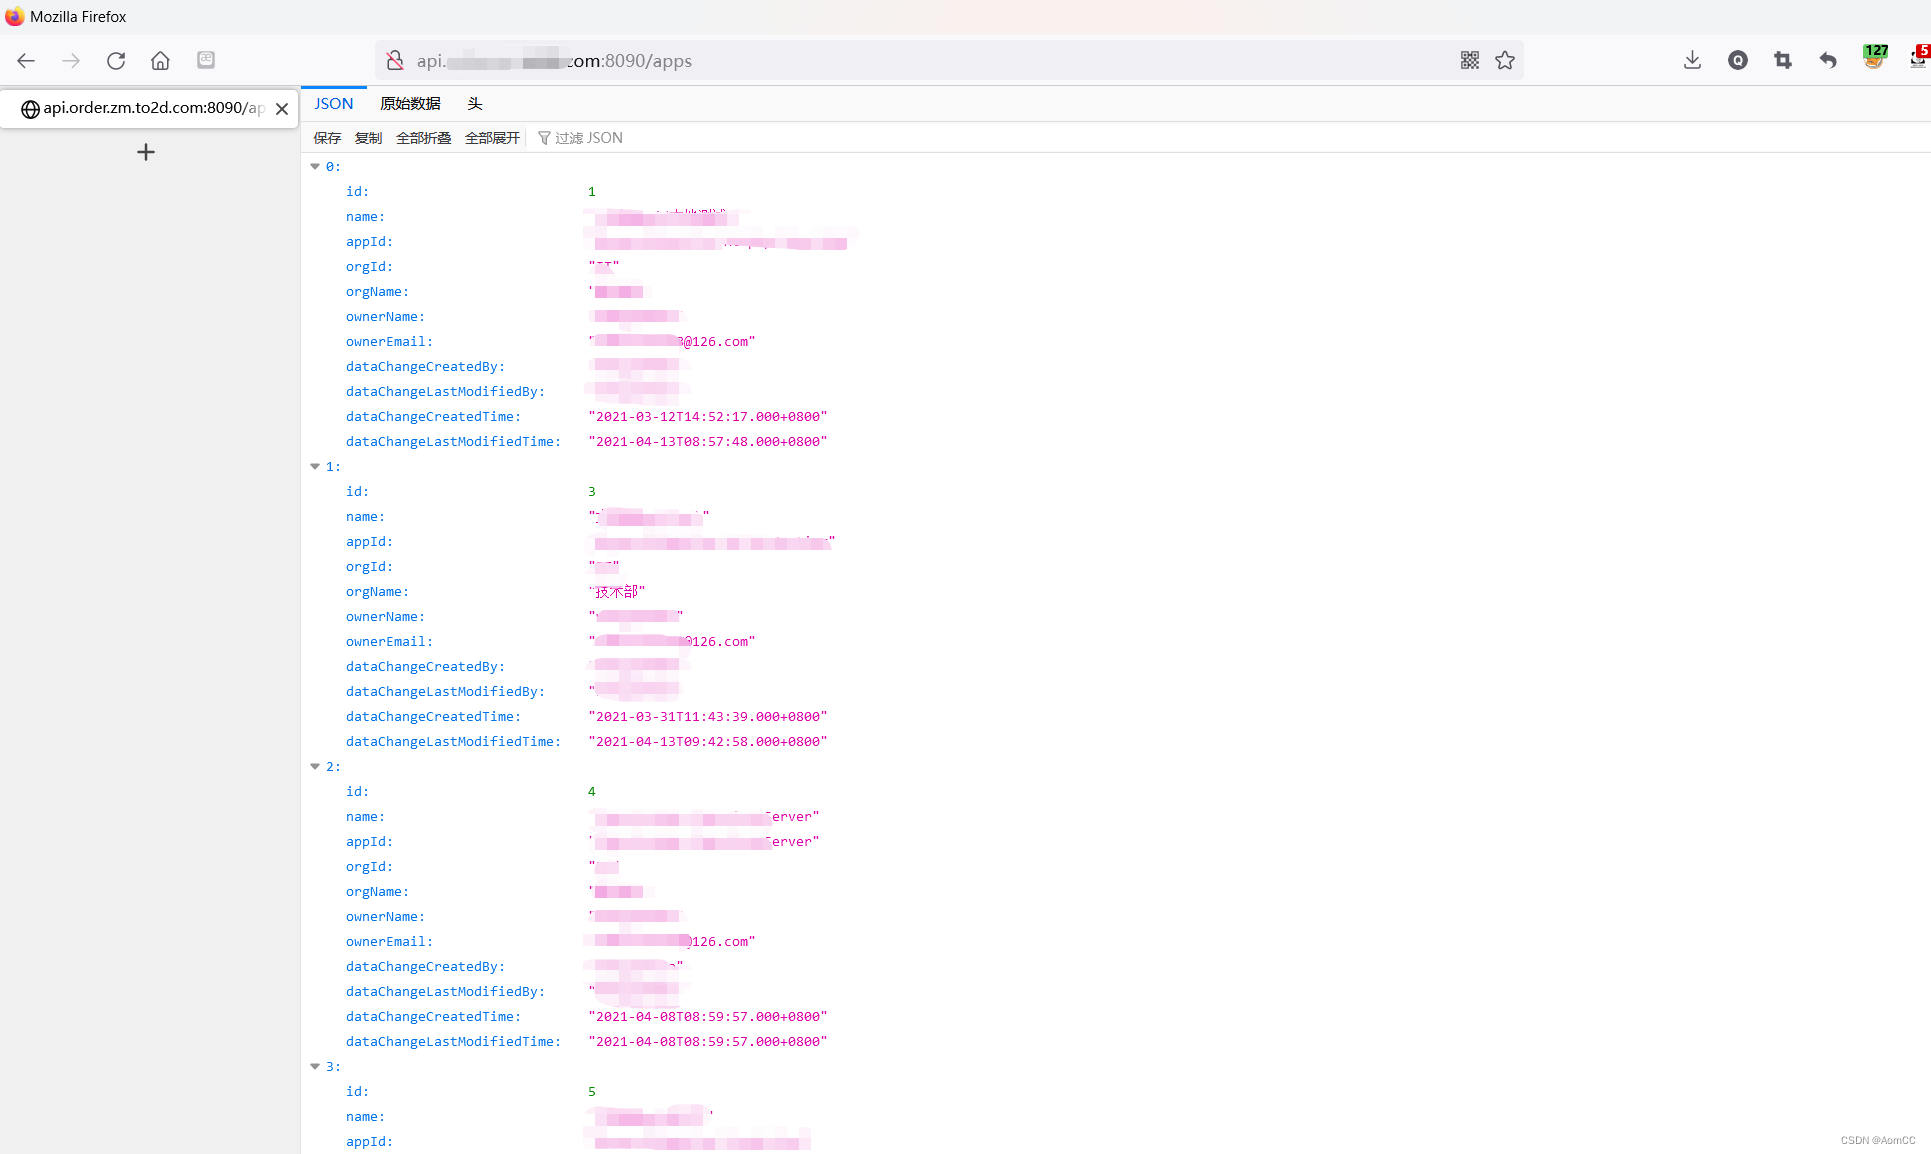Collapse JSON array item 3
This screenshot has height=1154, width=1931.
click(315, 1067)
